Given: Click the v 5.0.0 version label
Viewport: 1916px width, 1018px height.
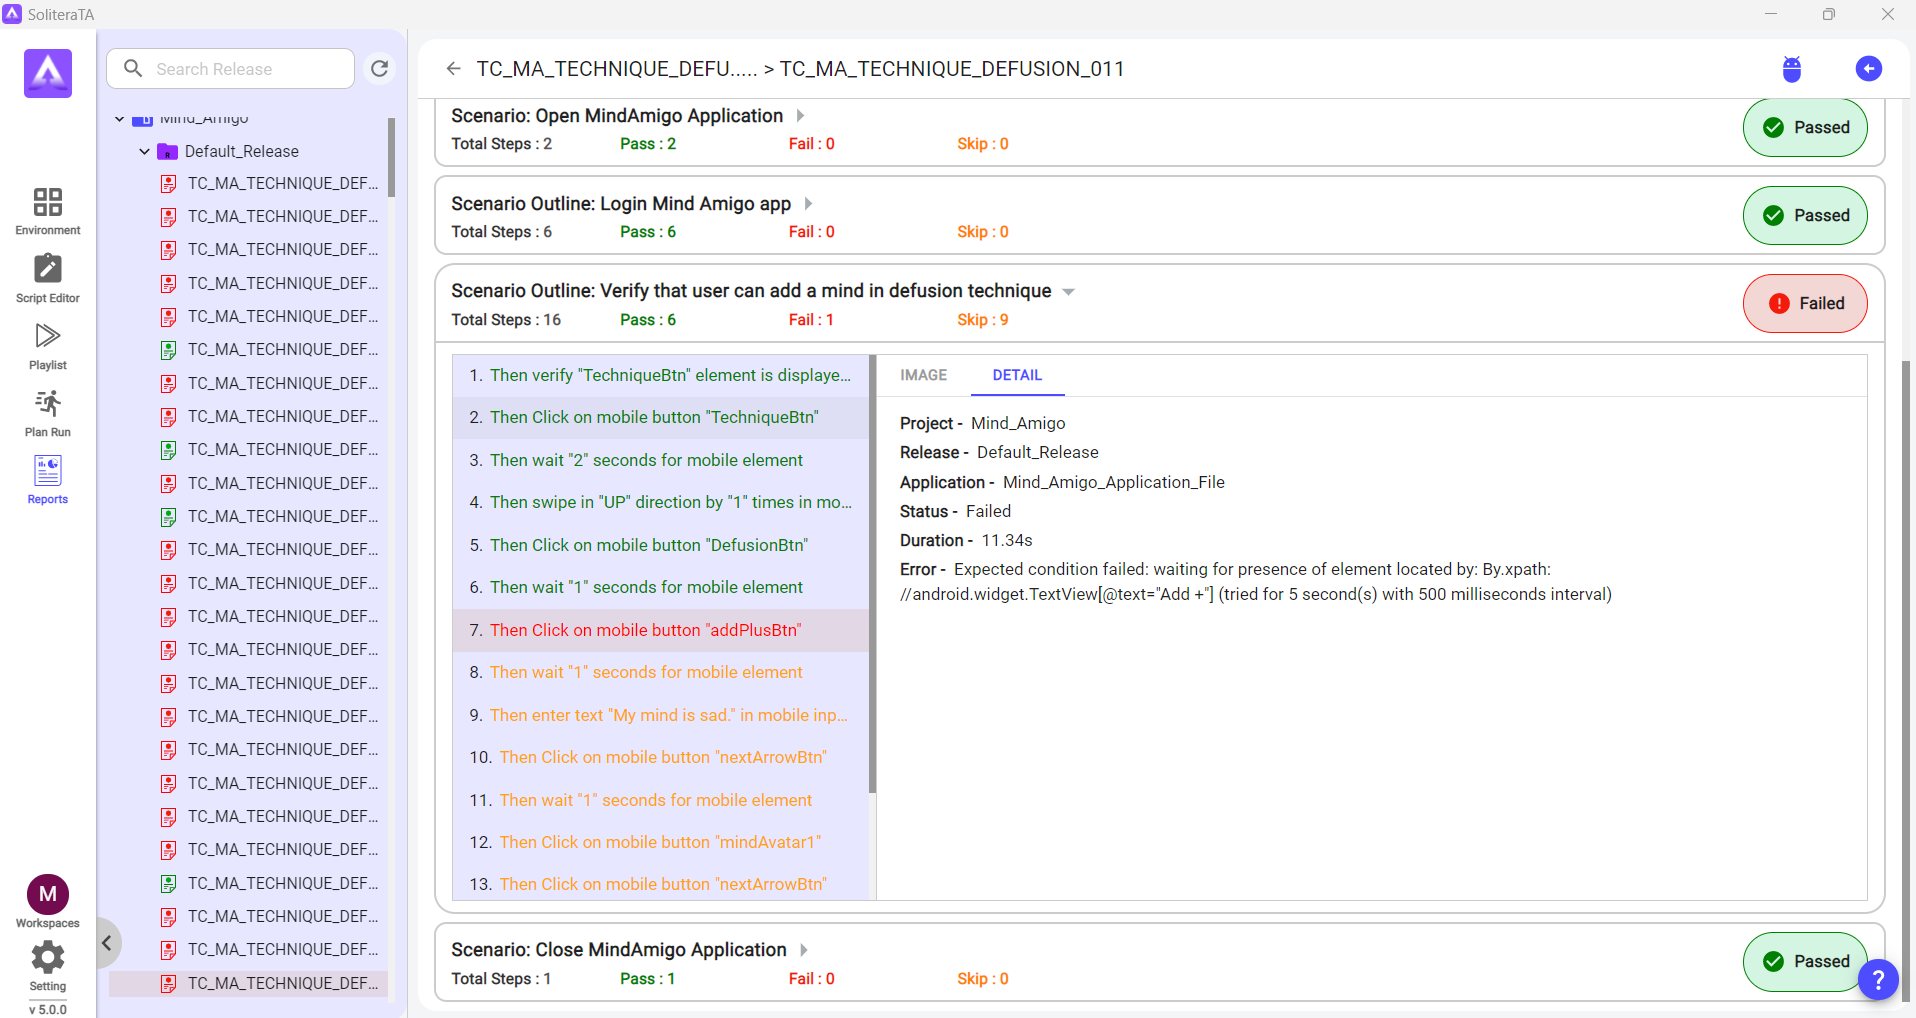Looking at the screenshot, I should click(48, 1009).
